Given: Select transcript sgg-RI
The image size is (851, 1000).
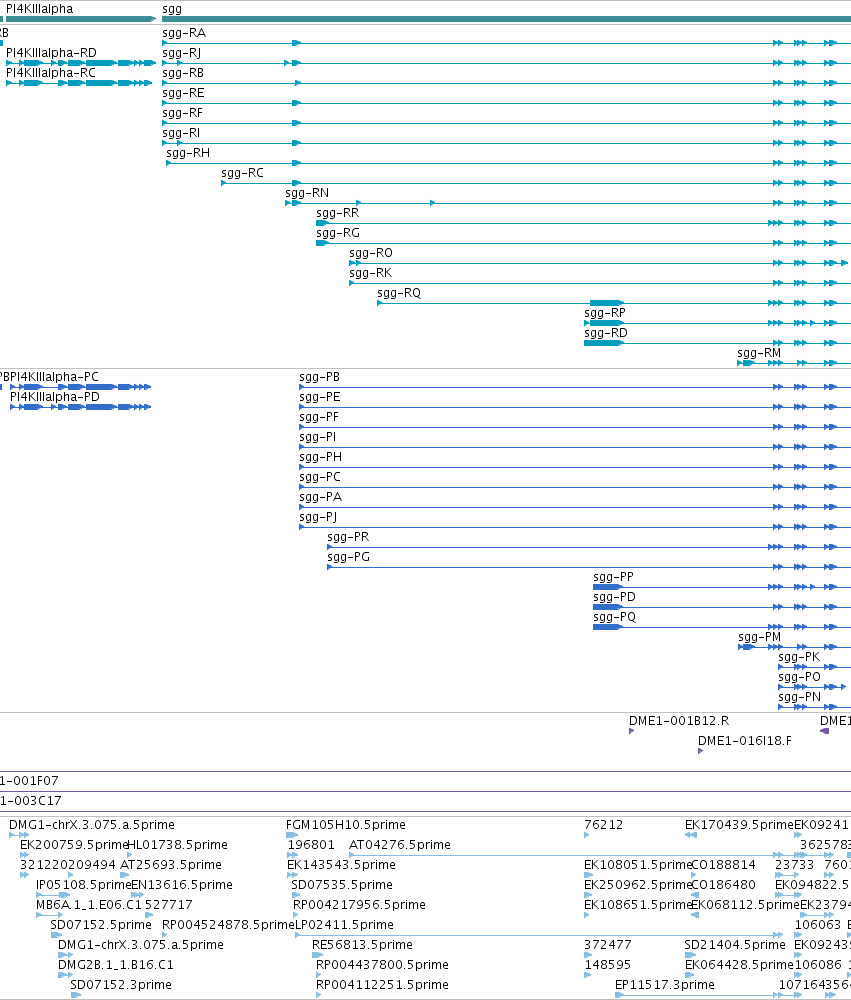Looking at the screenshot, I should (x=181, y=133).
